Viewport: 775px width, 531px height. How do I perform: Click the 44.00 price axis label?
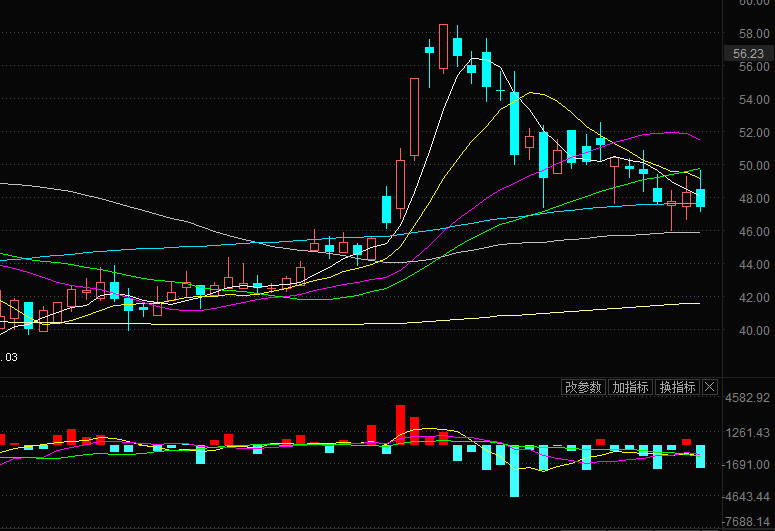754,265
